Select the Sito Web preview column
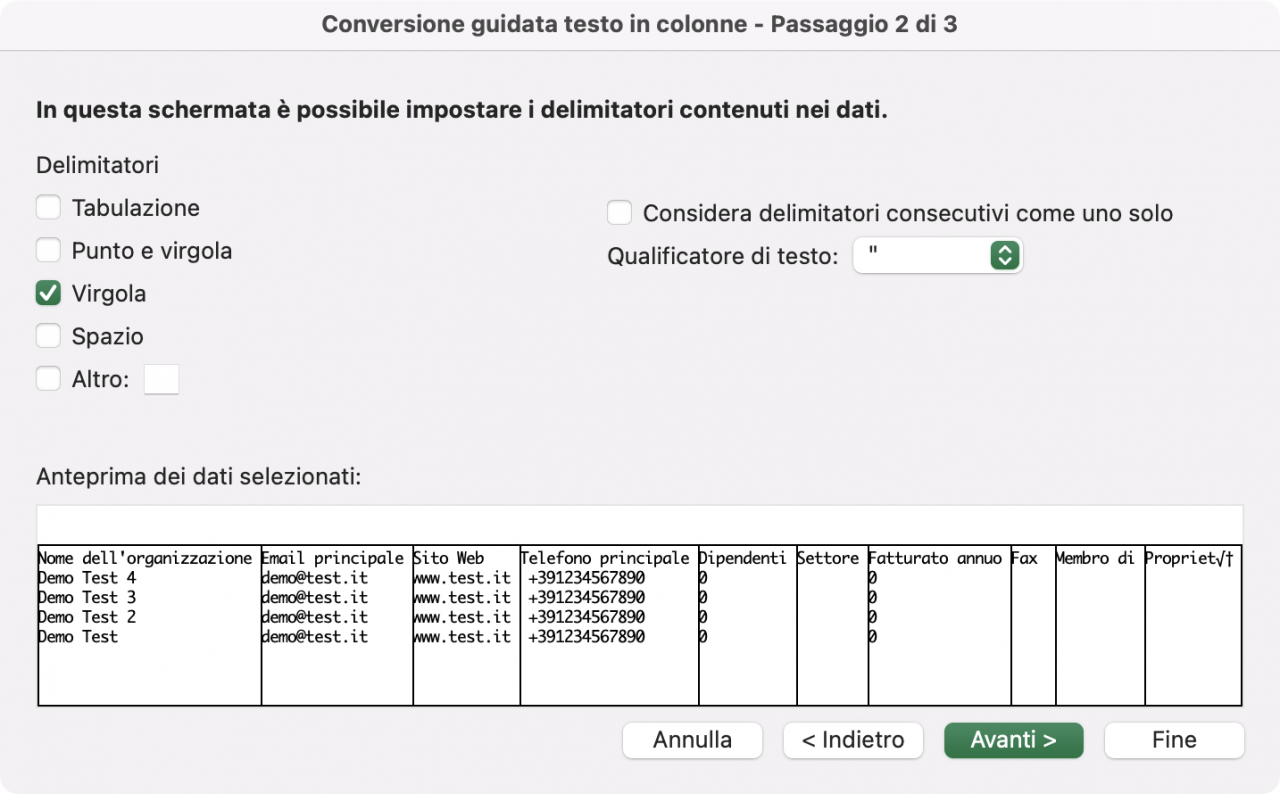This screenshot has height=794, width=1280. pyautogui.click(x=467, y=626)
